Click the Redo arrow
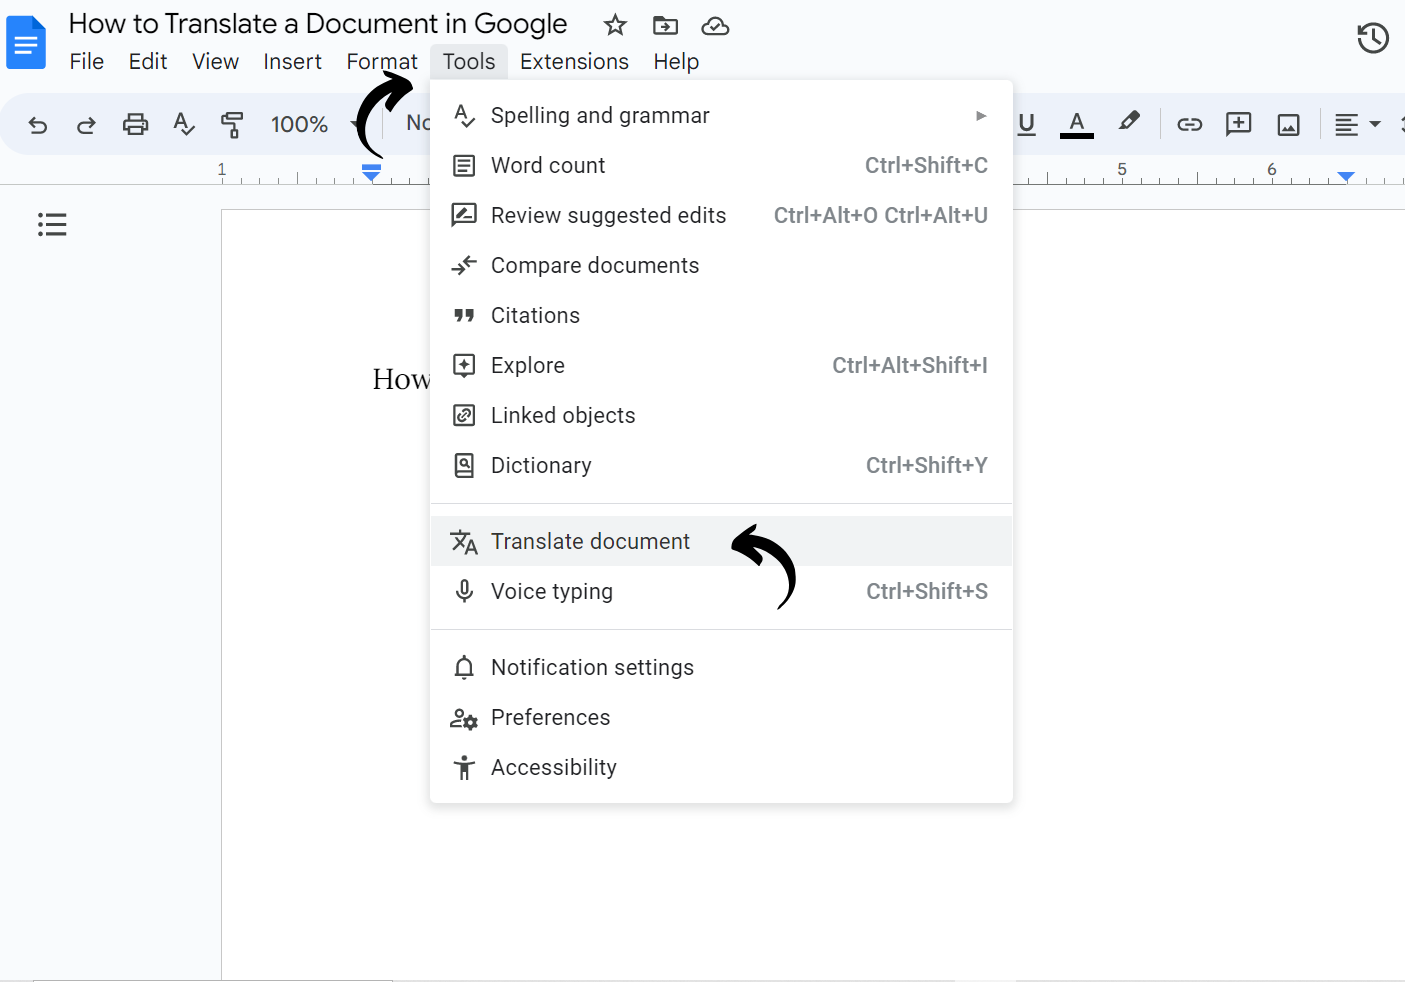Screen dimensions: 1405x982 coord(86,125)
